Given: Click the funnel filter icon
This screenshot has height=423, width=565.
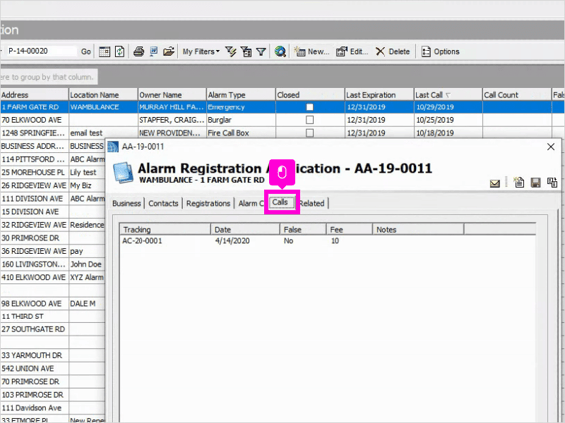Looking at the screenshot, I should pyautogui.click(x=261, y=52).
